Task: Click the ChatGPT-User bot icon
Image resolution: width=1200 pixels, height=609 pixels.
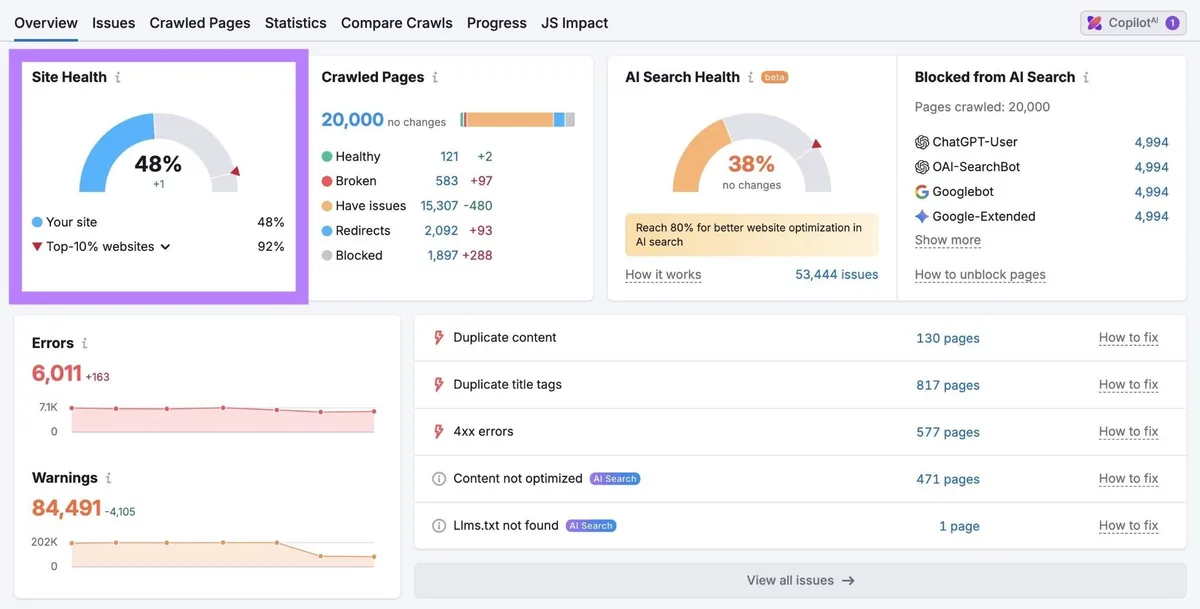Action: point(922,142)
